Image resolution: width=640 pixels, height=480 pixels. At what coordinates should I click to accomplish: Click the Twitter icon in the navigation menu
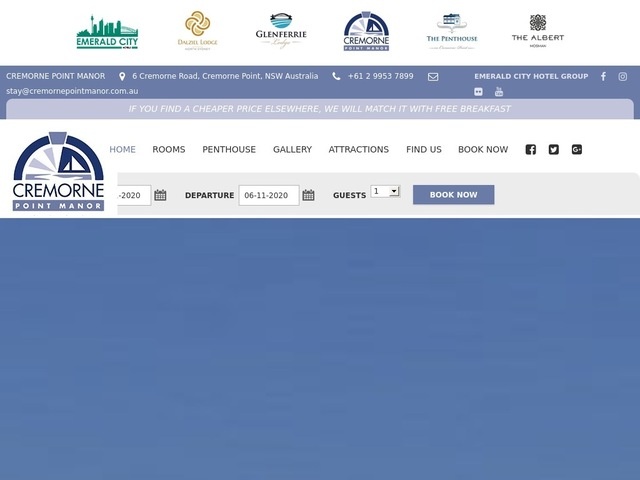554,150
